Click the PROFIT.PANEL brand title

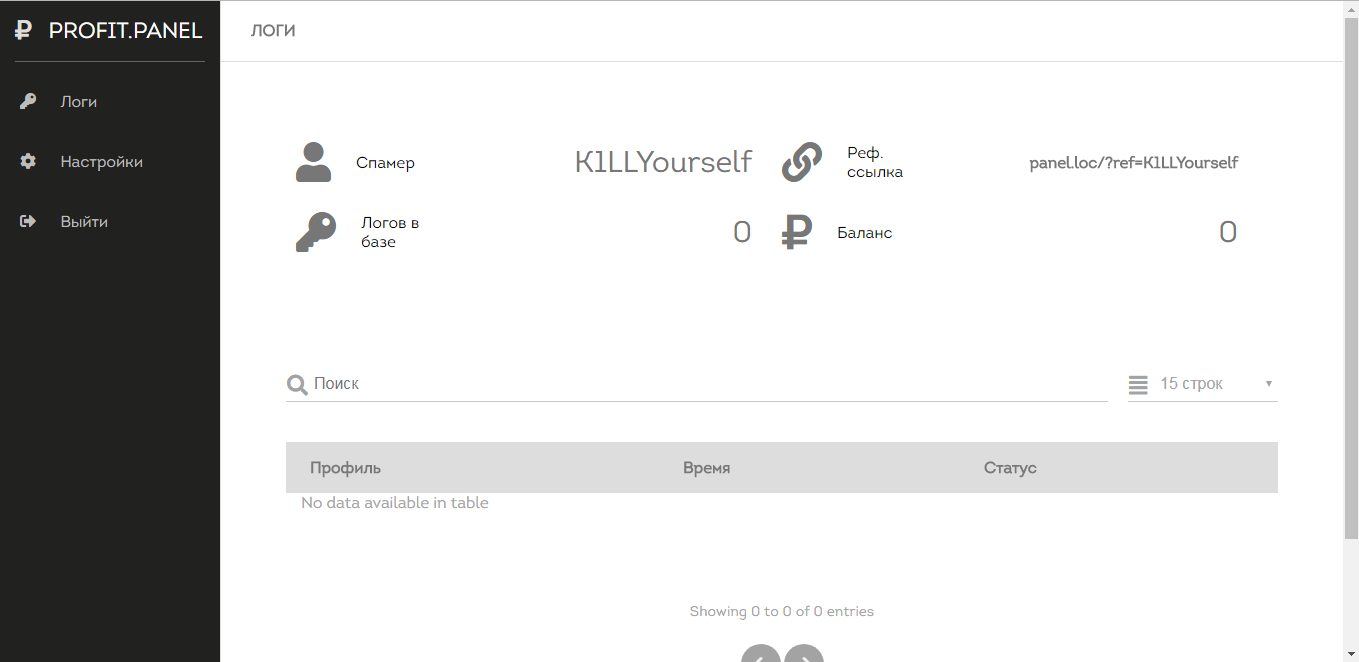pyautogui.click(x=125, y=31)
